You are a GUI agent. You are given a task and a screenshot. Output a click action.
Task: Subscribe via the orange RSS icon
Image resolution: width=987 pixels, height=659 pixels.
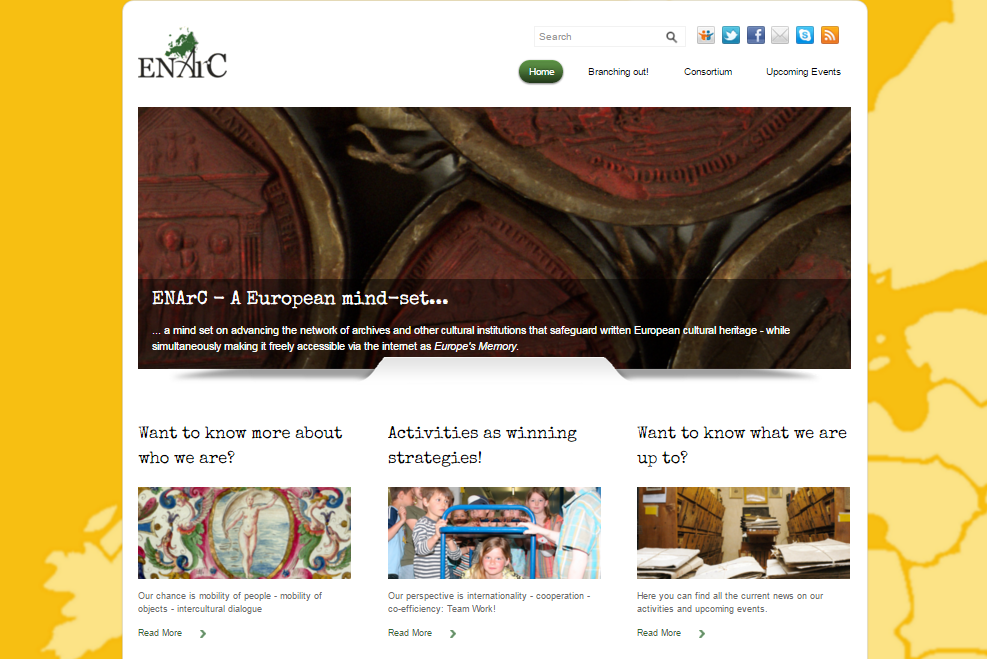point(830,35)
